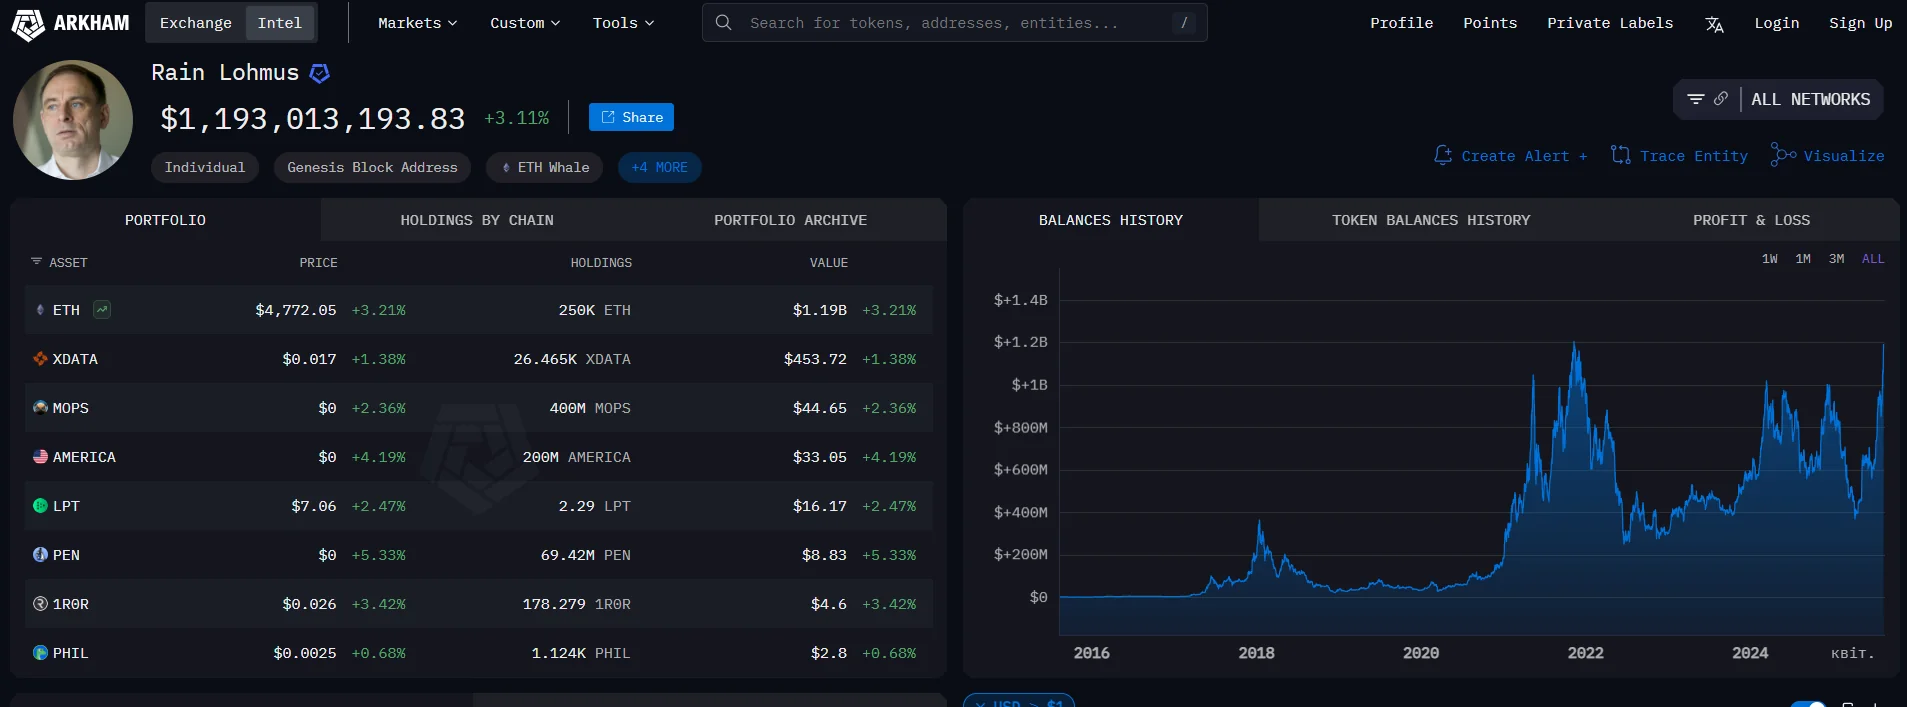
Task: Set chart range to 3M
Action: 1836,259
